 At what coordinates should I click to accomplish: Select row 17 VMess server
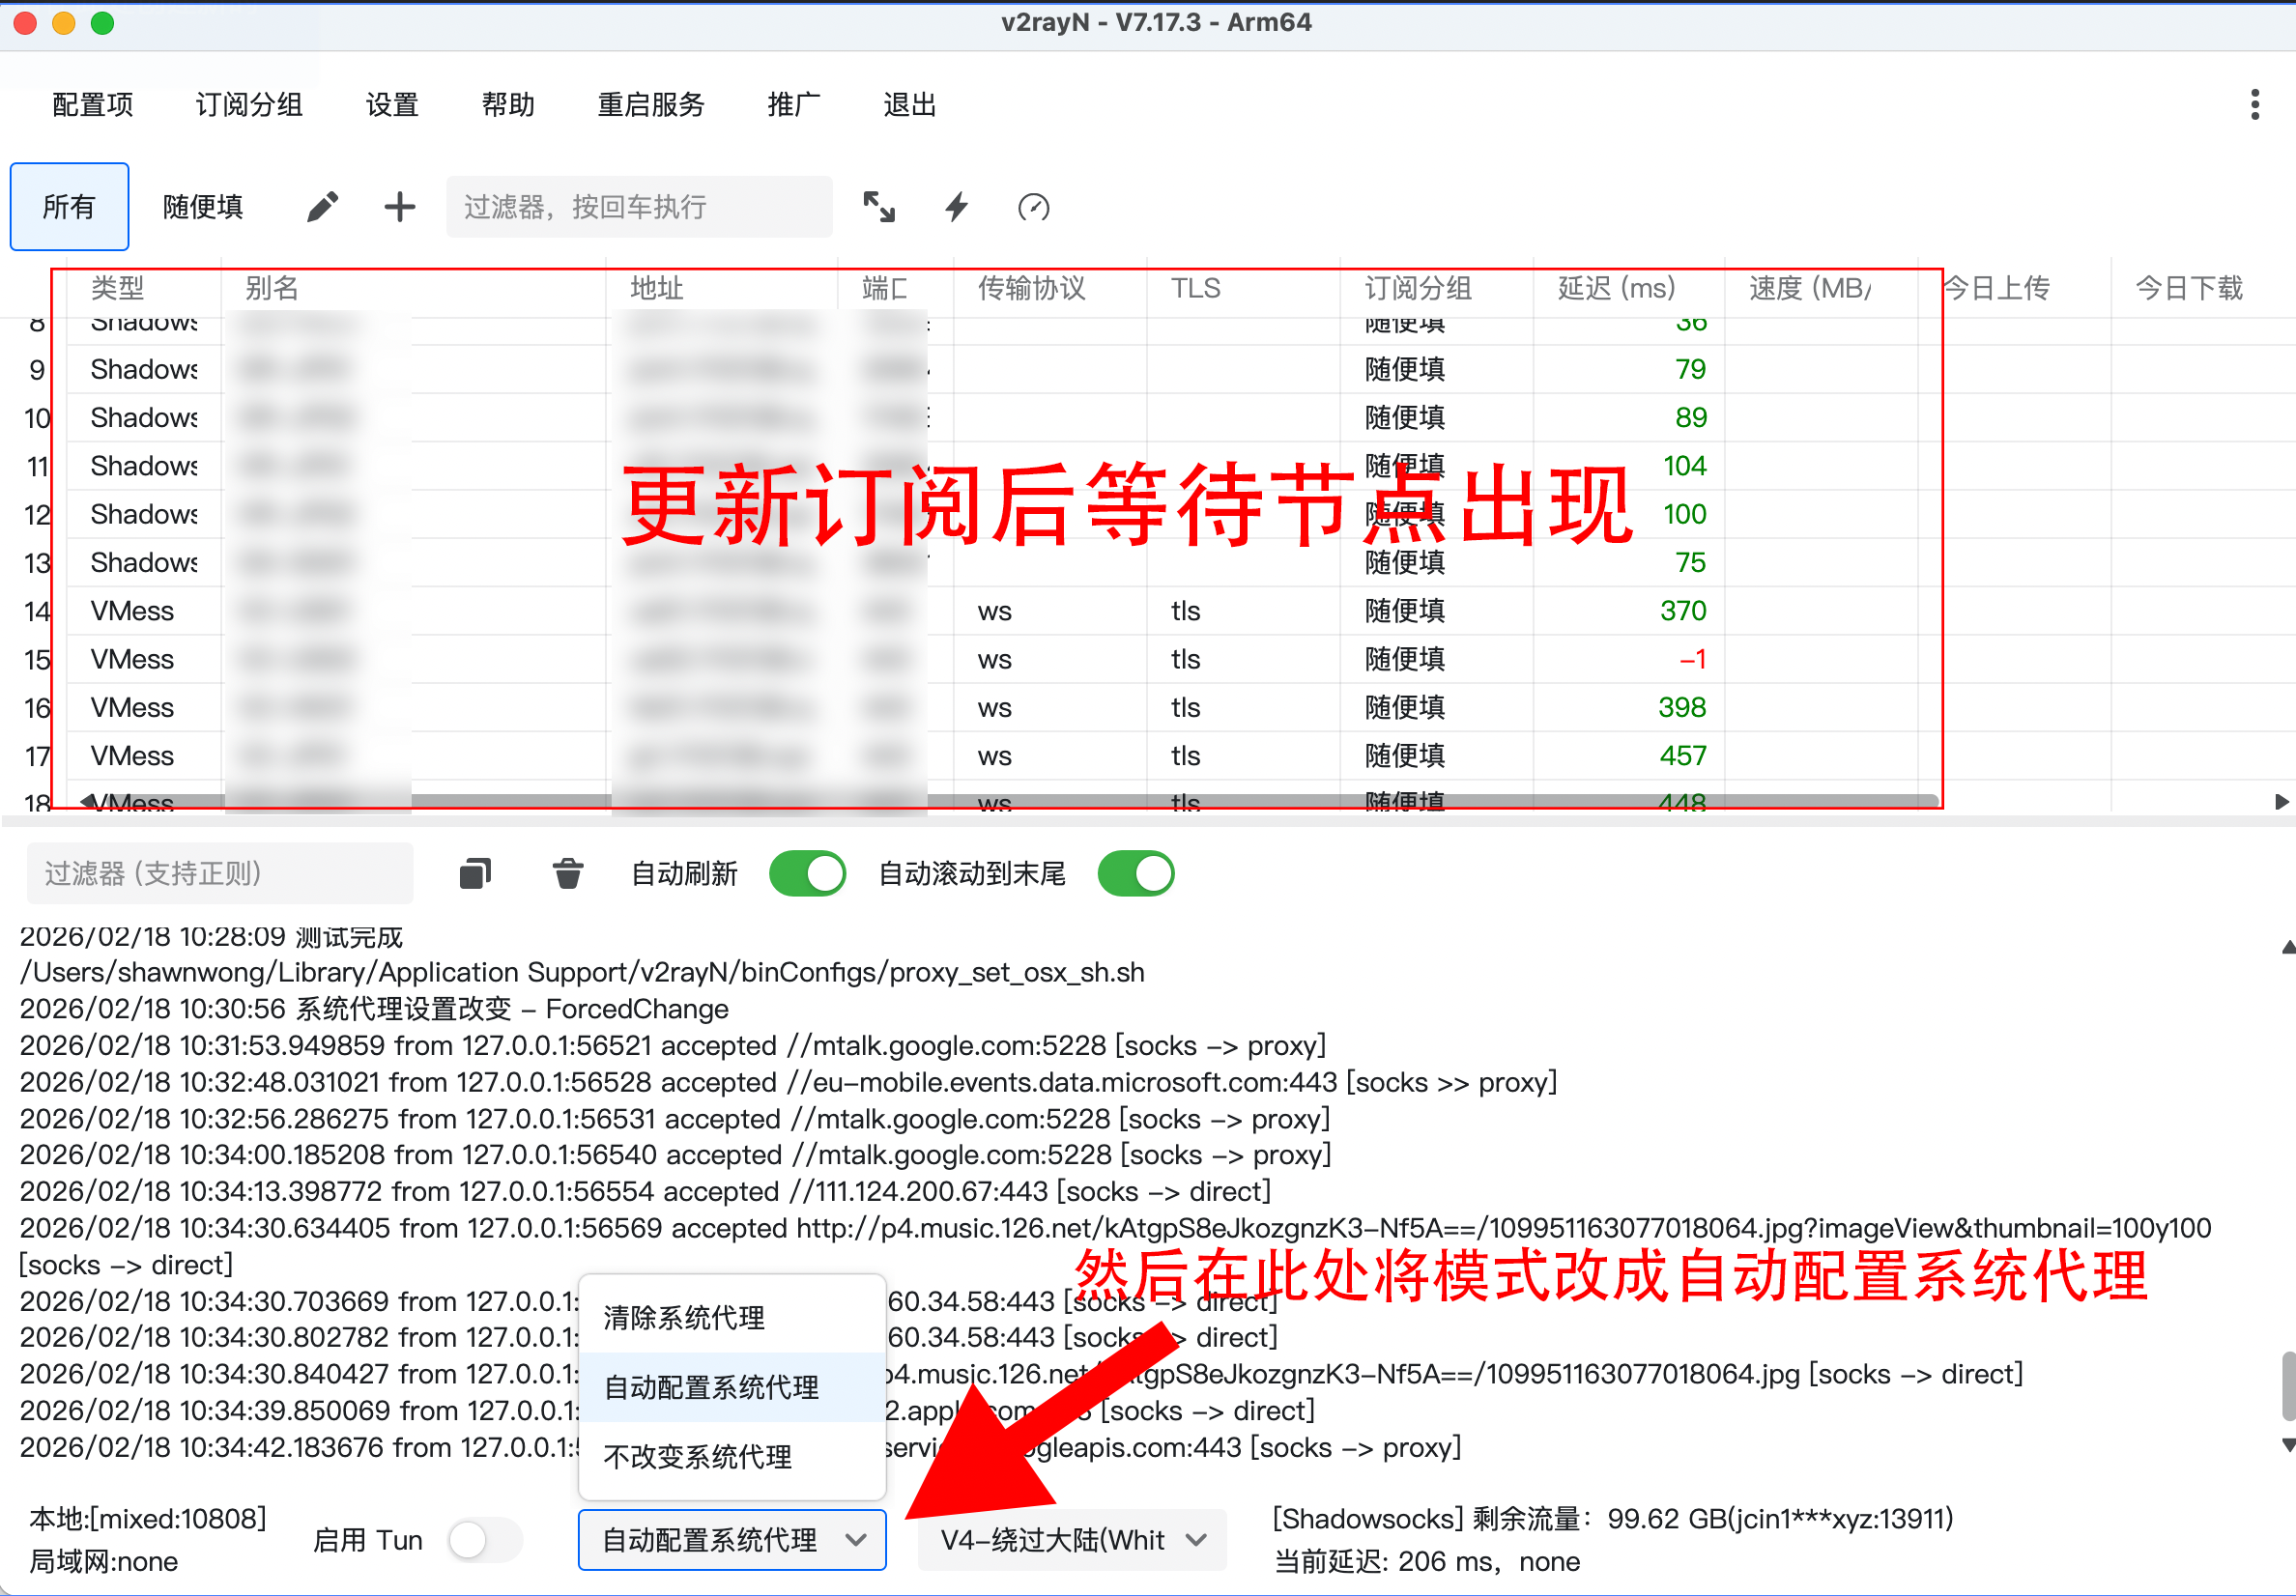pos(1148,755)
